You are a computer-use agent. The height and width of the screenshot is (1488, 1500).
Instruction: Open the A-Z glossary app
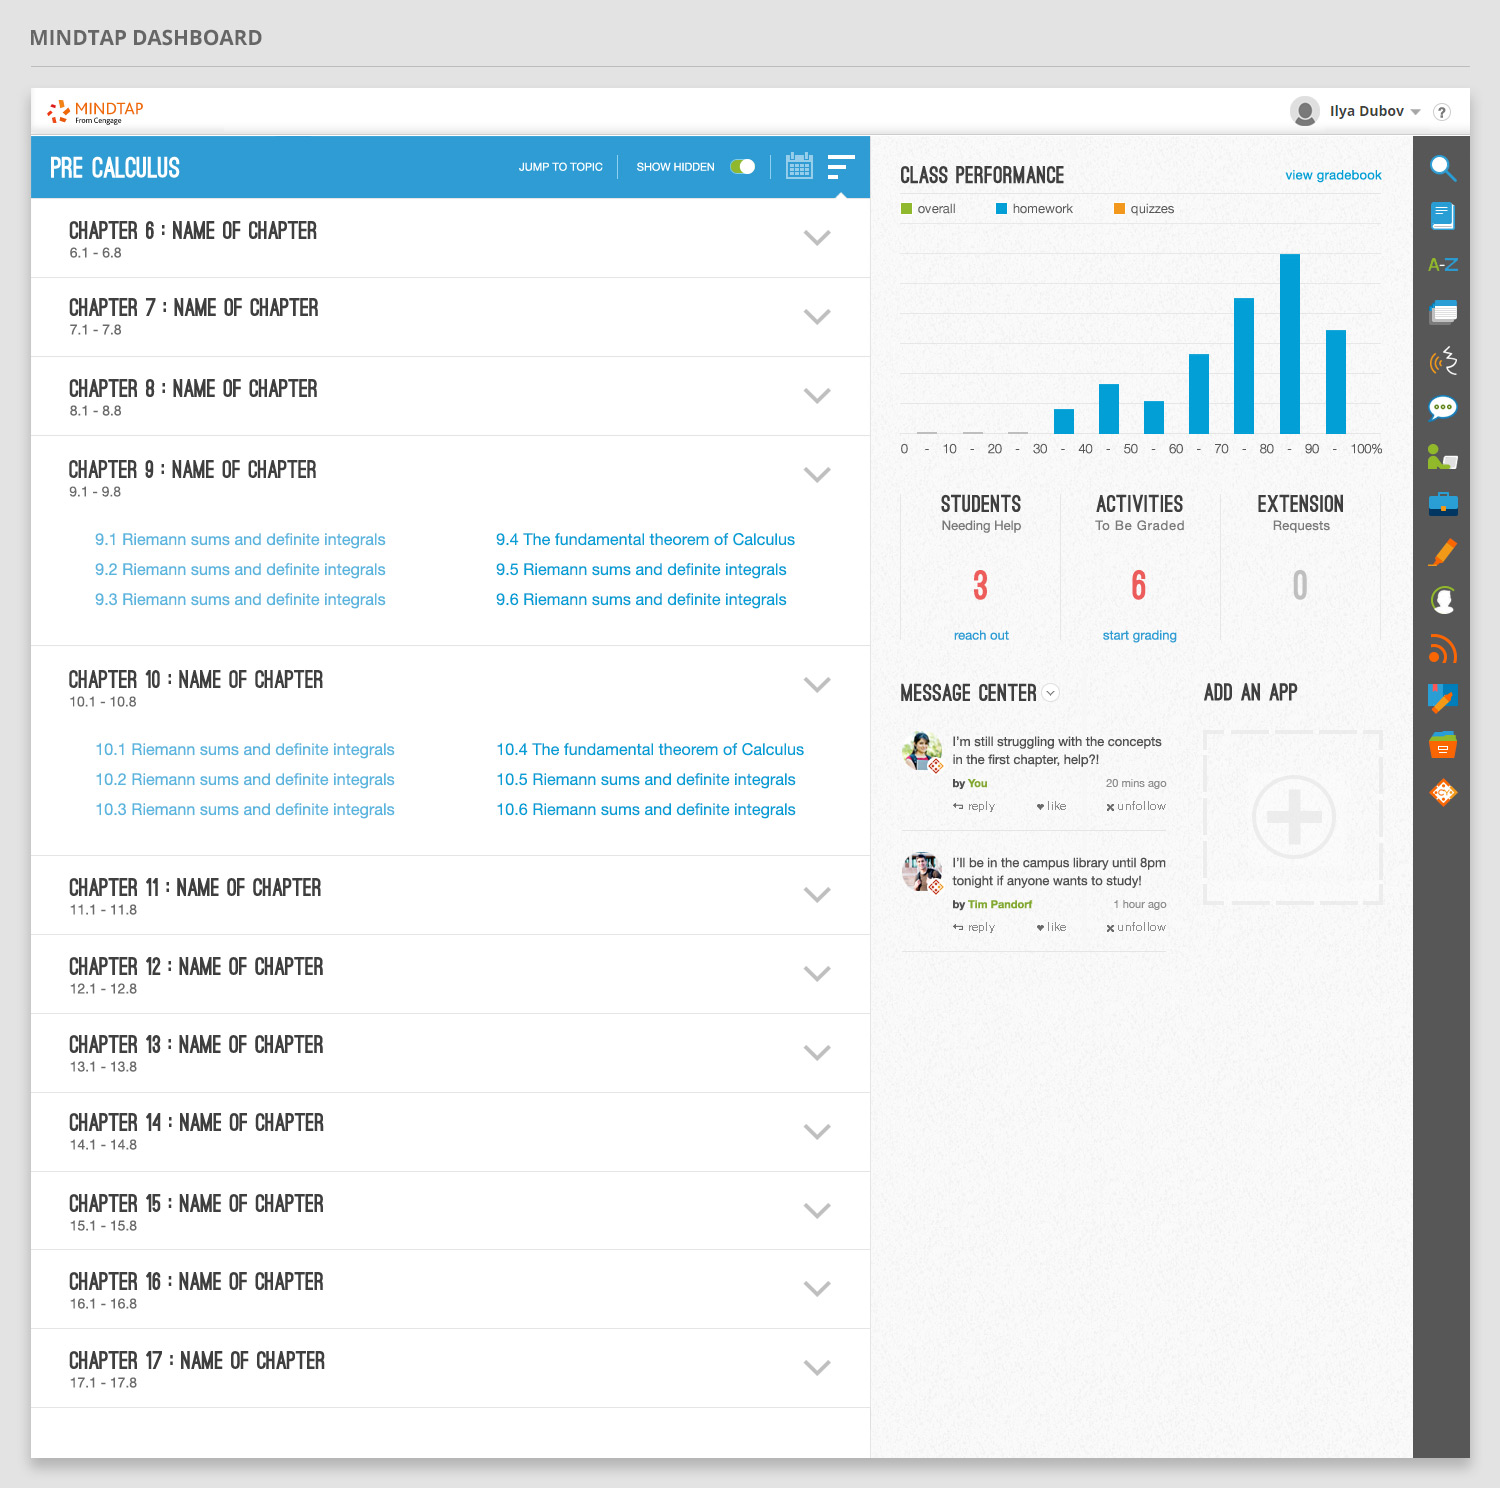(x=1442, y=265)
